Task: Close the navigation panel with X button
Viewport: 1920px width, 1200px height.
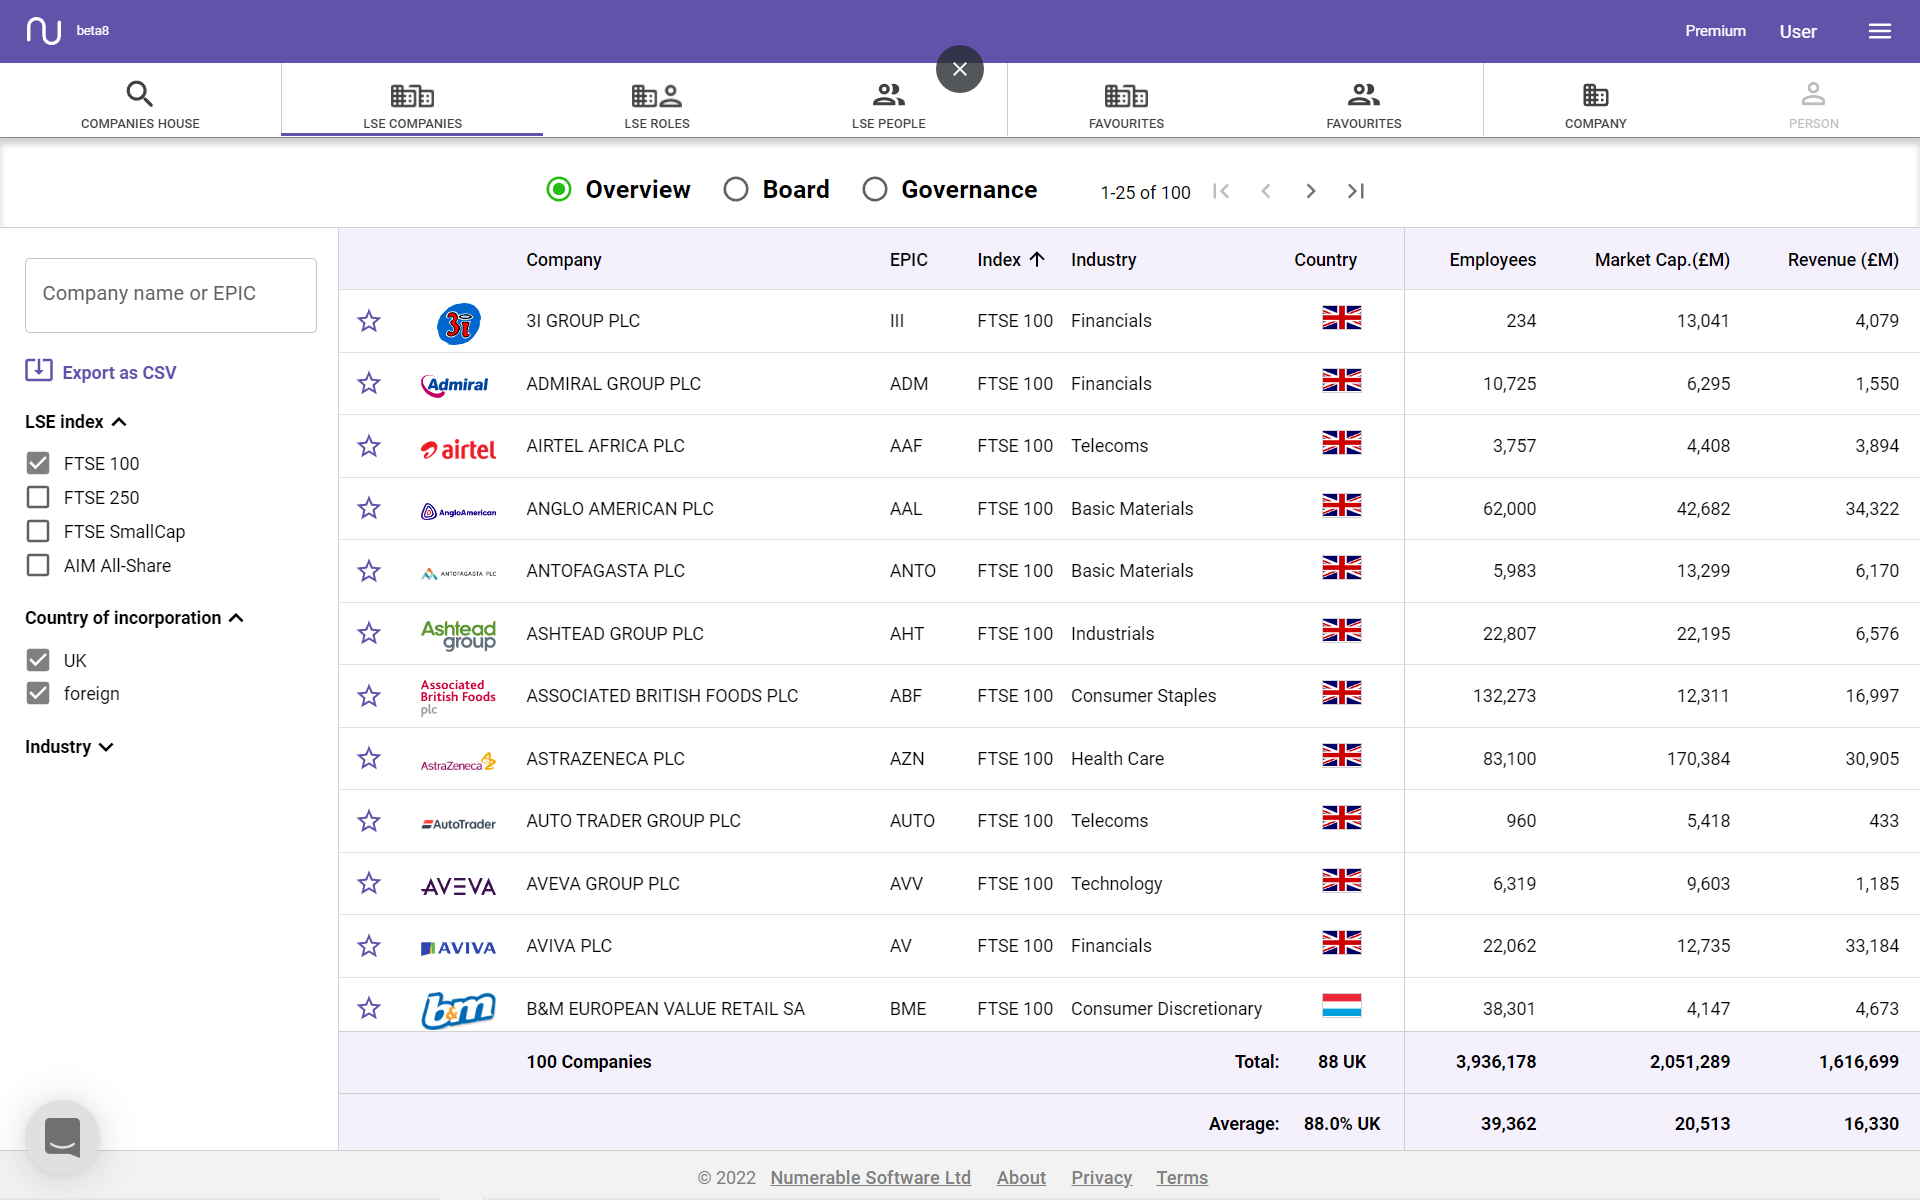Action: [x=960, y=69]
